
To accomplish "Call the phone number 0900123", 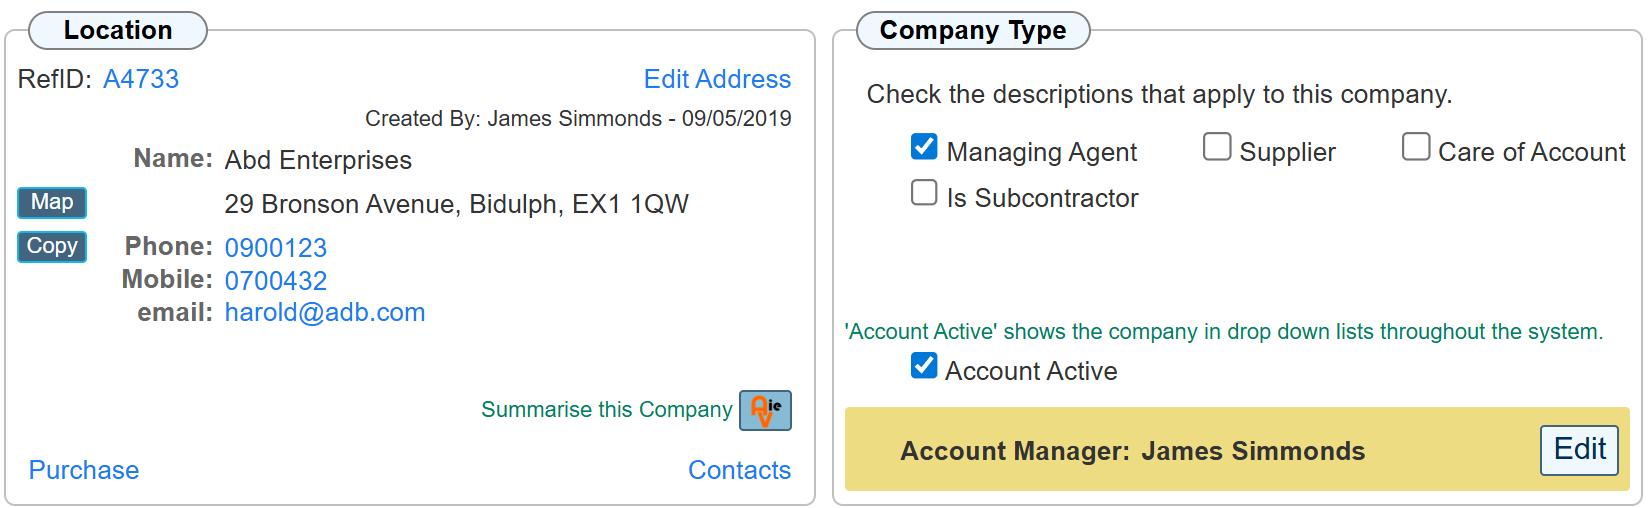I will click(276, 248).
